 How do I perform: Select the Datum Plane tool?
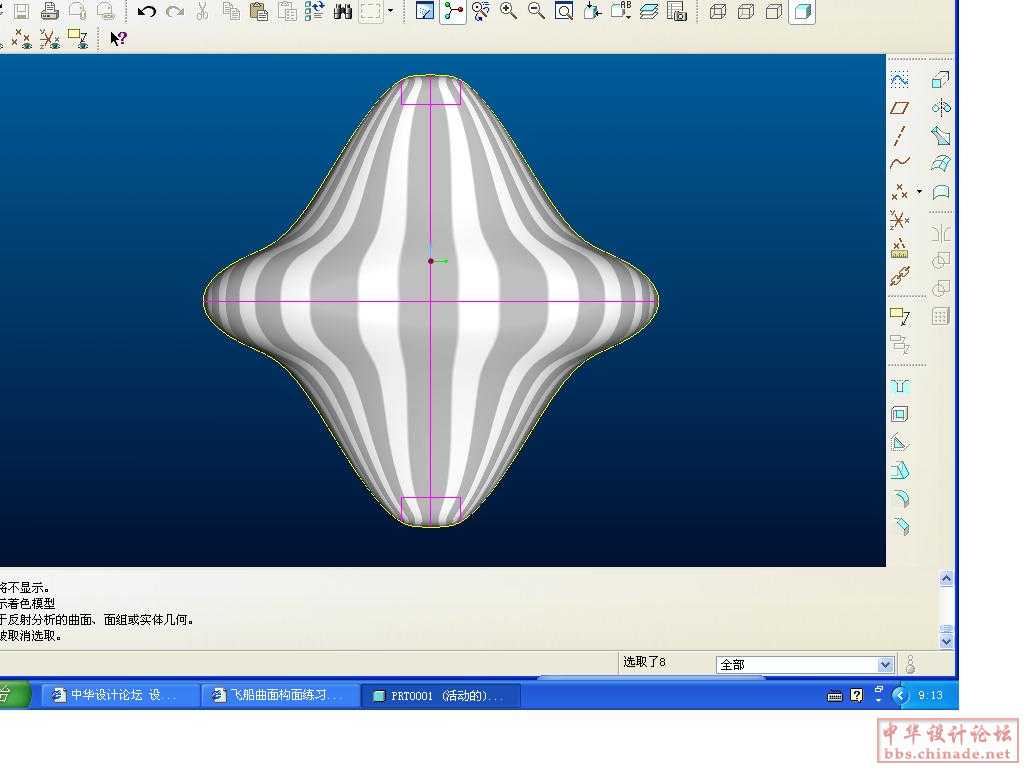coord(900,108)
